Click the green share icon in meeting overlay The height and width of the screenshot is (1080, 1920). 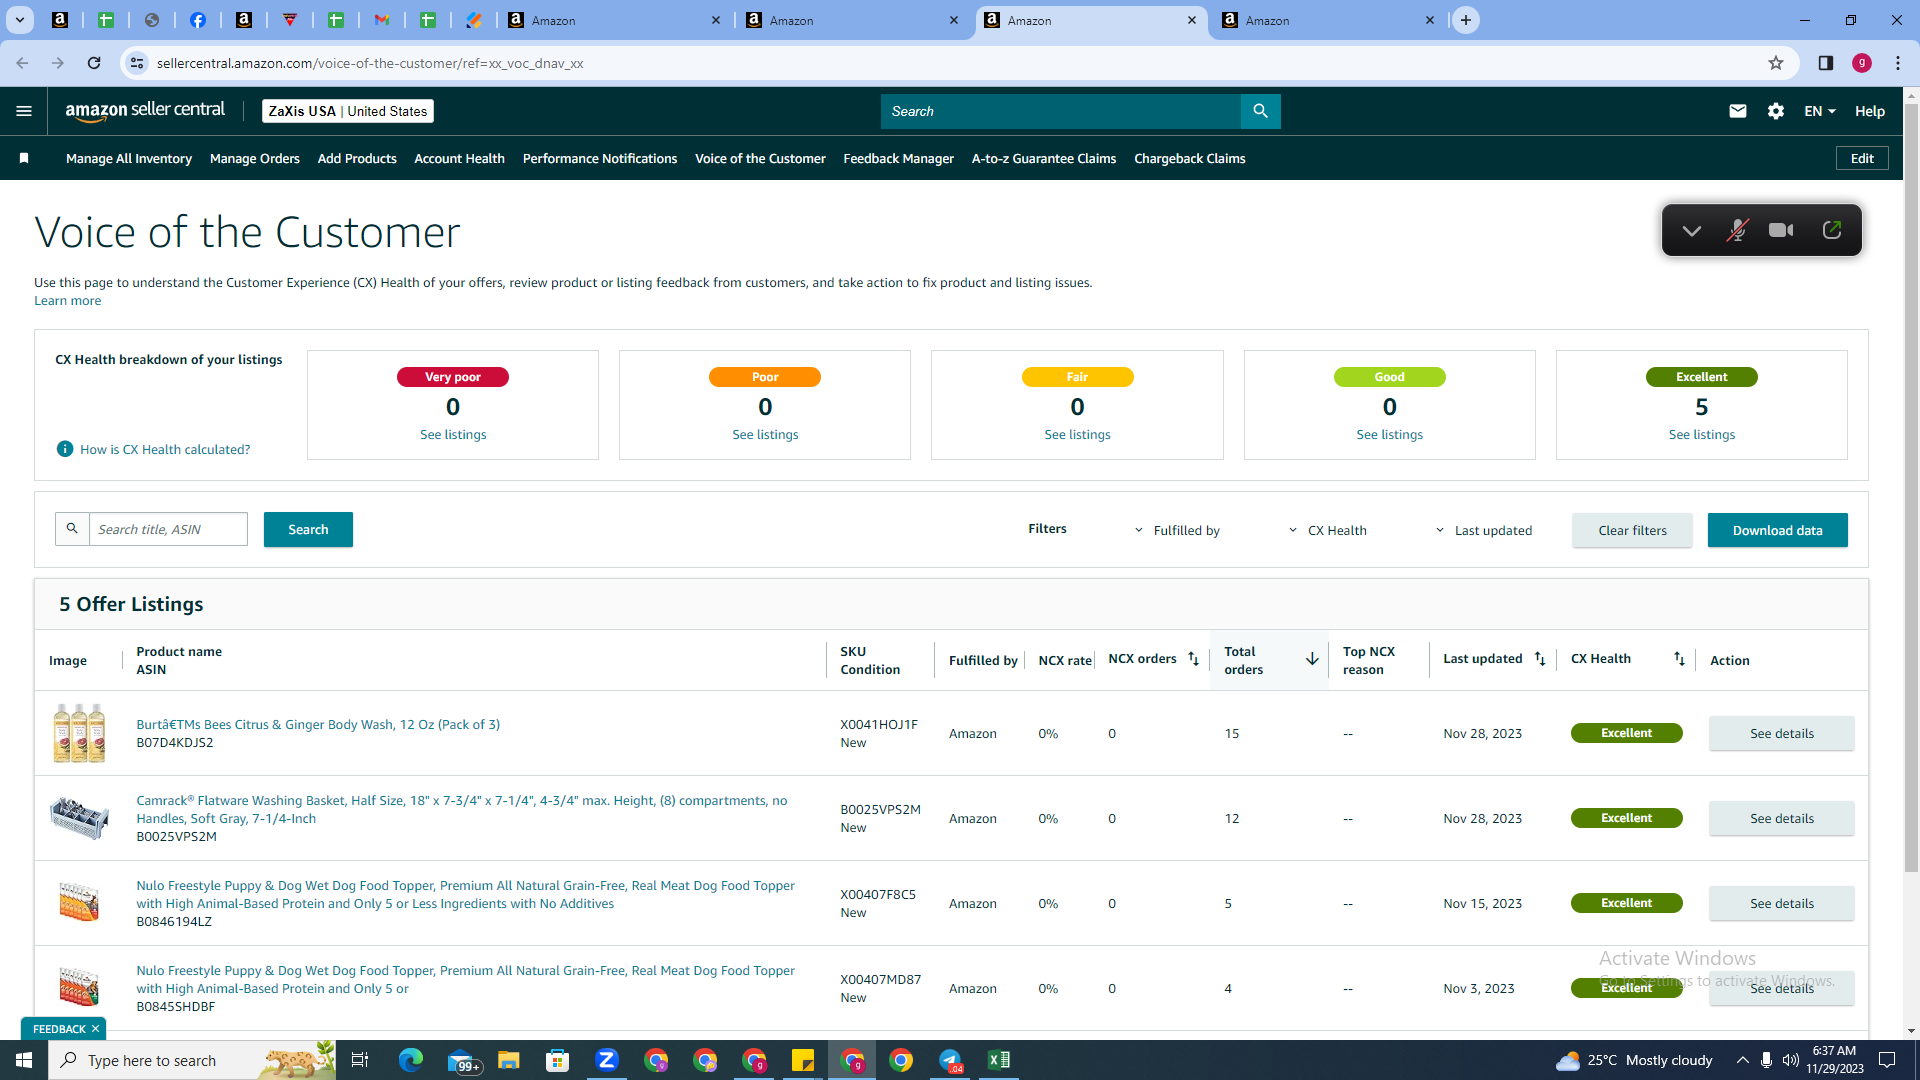[x=1831, y=230]
